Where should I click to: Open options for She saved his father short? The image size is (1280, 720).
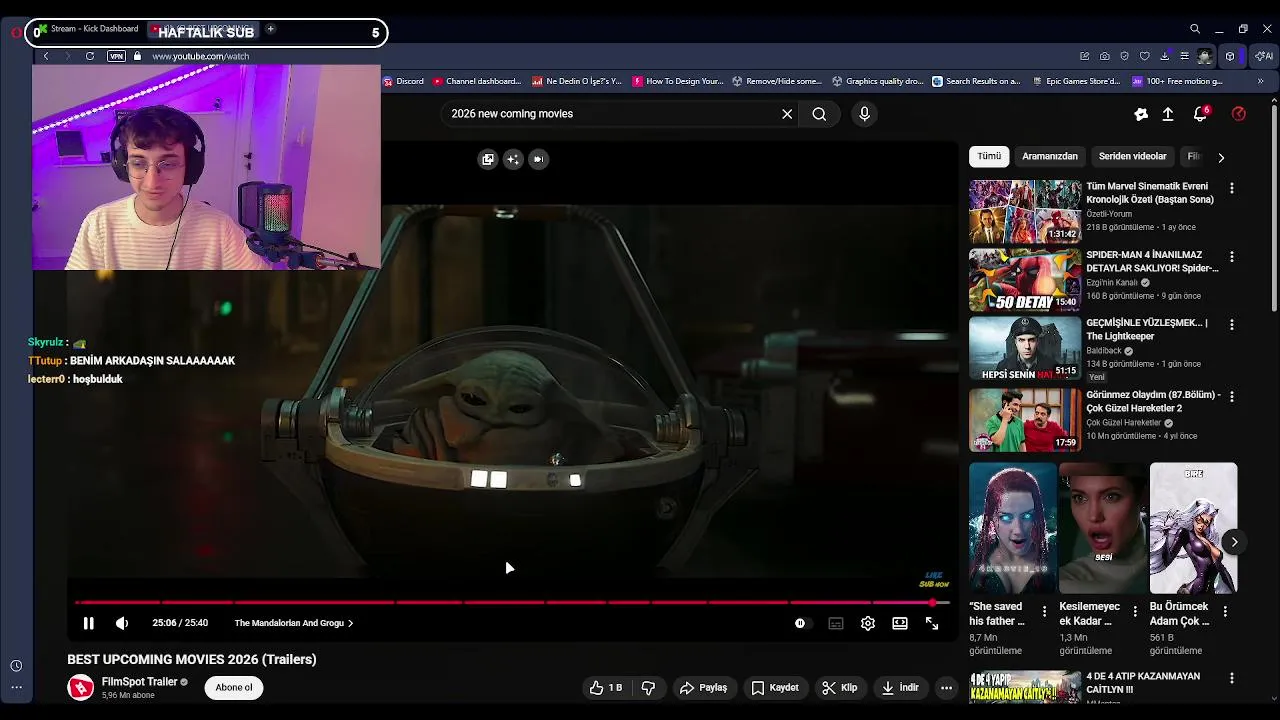(1045, 611)
